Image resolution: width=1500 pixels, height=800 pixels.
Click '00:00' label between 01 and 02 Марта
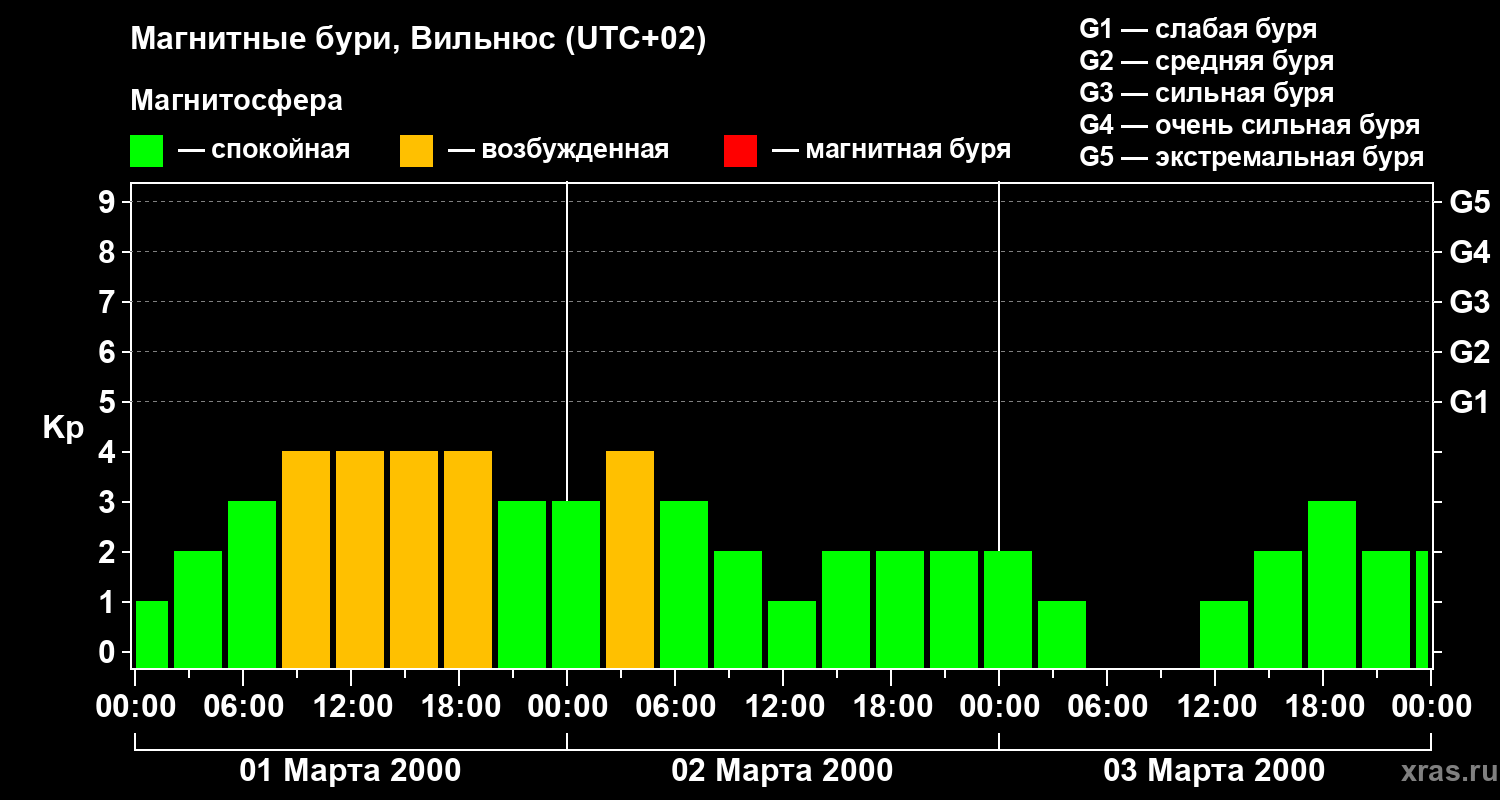pos(567,707)
